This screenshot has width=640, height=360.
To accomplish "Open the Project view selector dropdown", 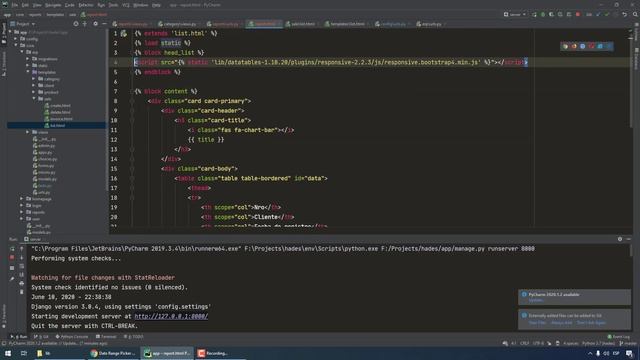I will pyautogui.click(x=22, y=24).
